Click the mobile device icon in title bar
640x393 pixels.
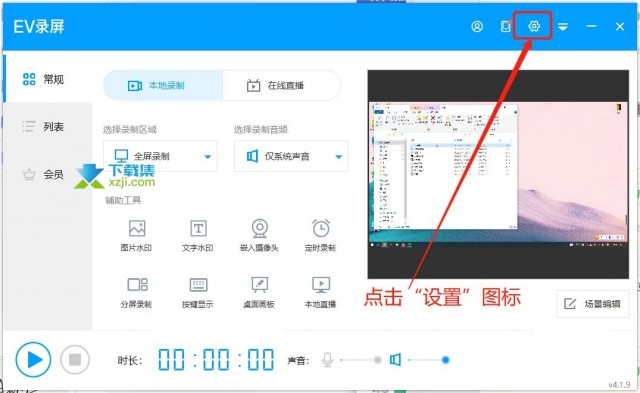point(506,27)
